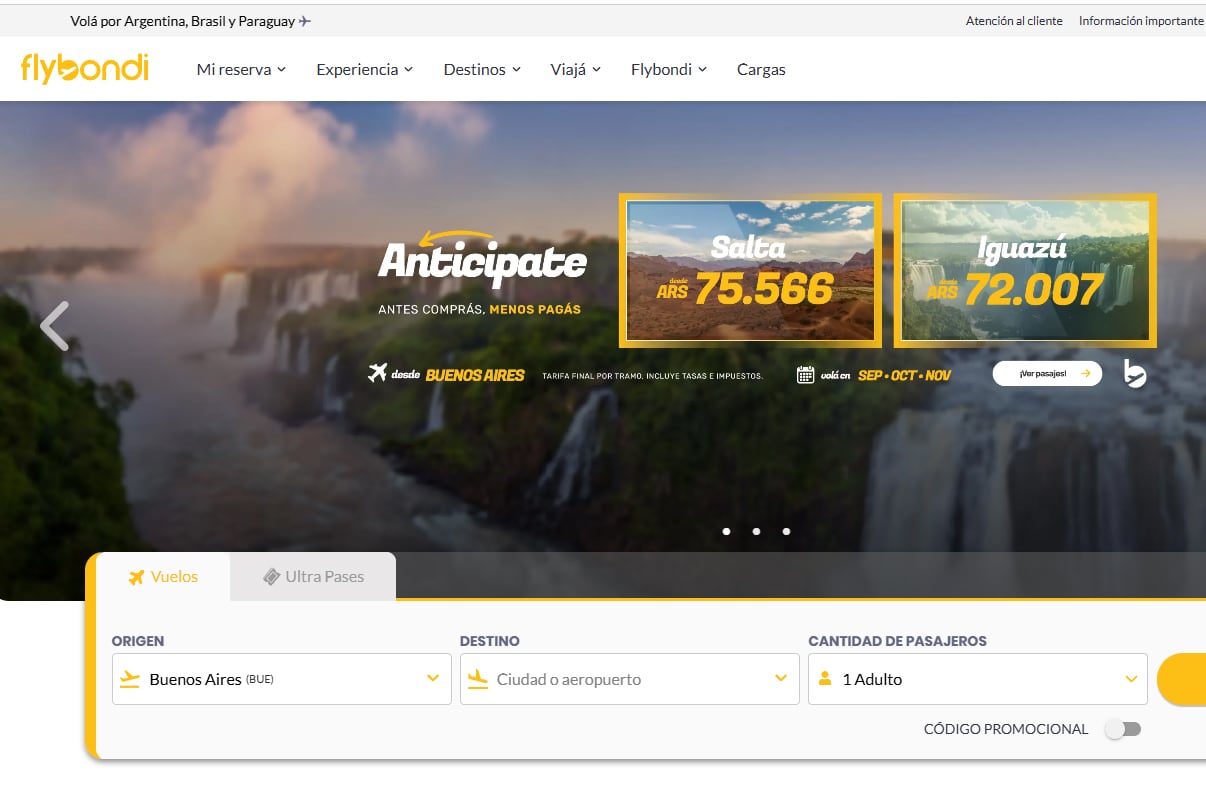The width and height of the screenshot is (1206, 804).
Task: Click the landing icon in Destino field
Action: click(478, 679)
